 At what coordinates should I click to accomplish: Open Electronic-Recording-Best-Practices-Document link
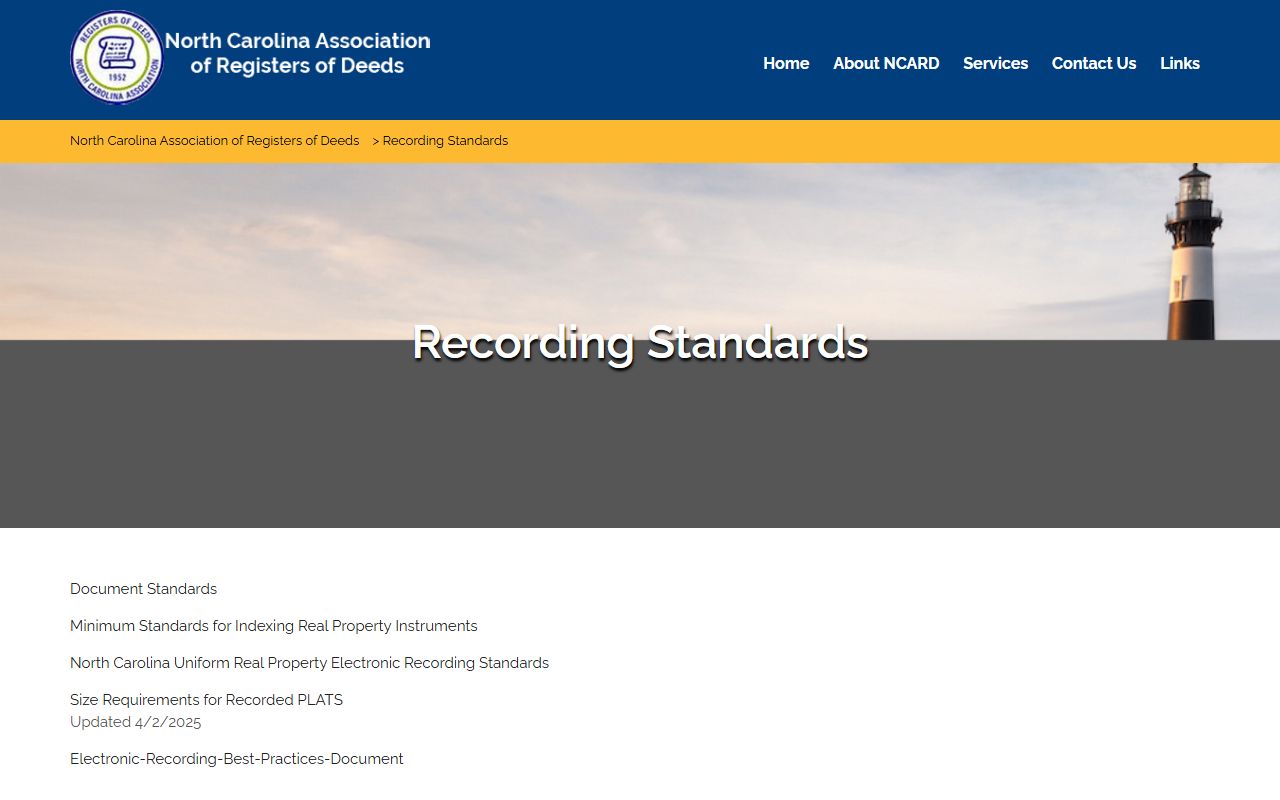pyautogui.click(x=237, y=759)
